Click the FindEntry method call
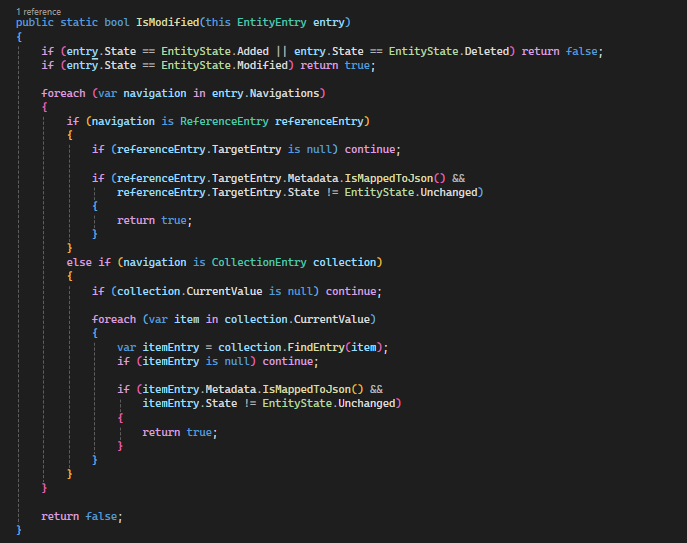 [316, 348]
